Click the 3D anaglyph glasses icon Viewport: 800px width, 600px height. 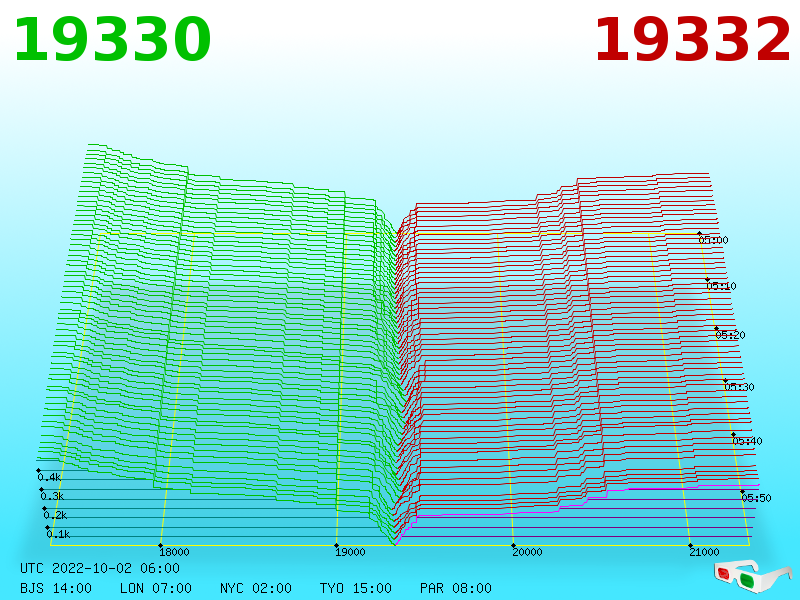pos(753,575)
